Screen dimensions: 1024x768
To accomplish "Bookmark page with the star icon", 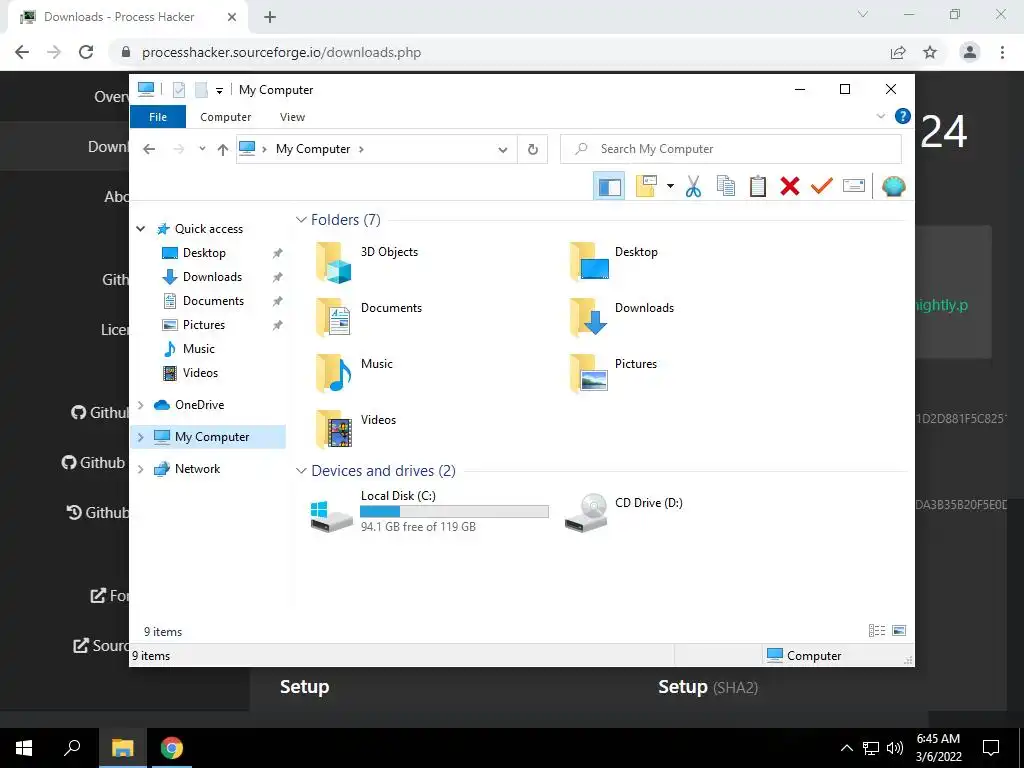I will [930, 52].
